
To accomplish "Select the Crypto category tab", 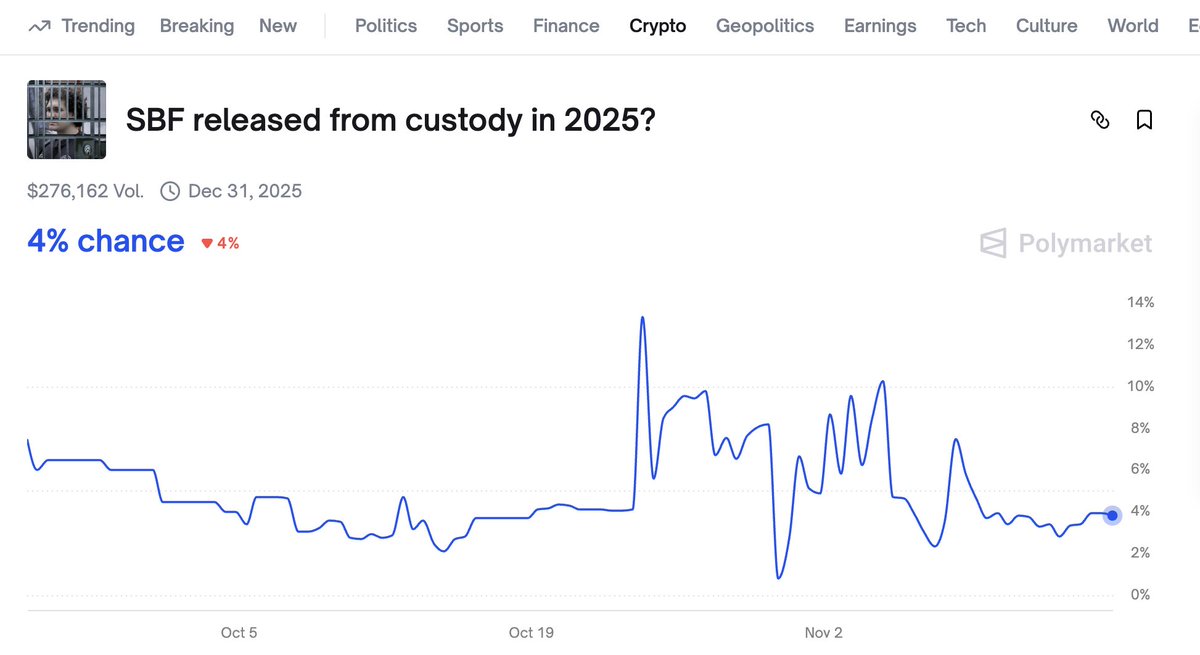I will click(658, 26).
